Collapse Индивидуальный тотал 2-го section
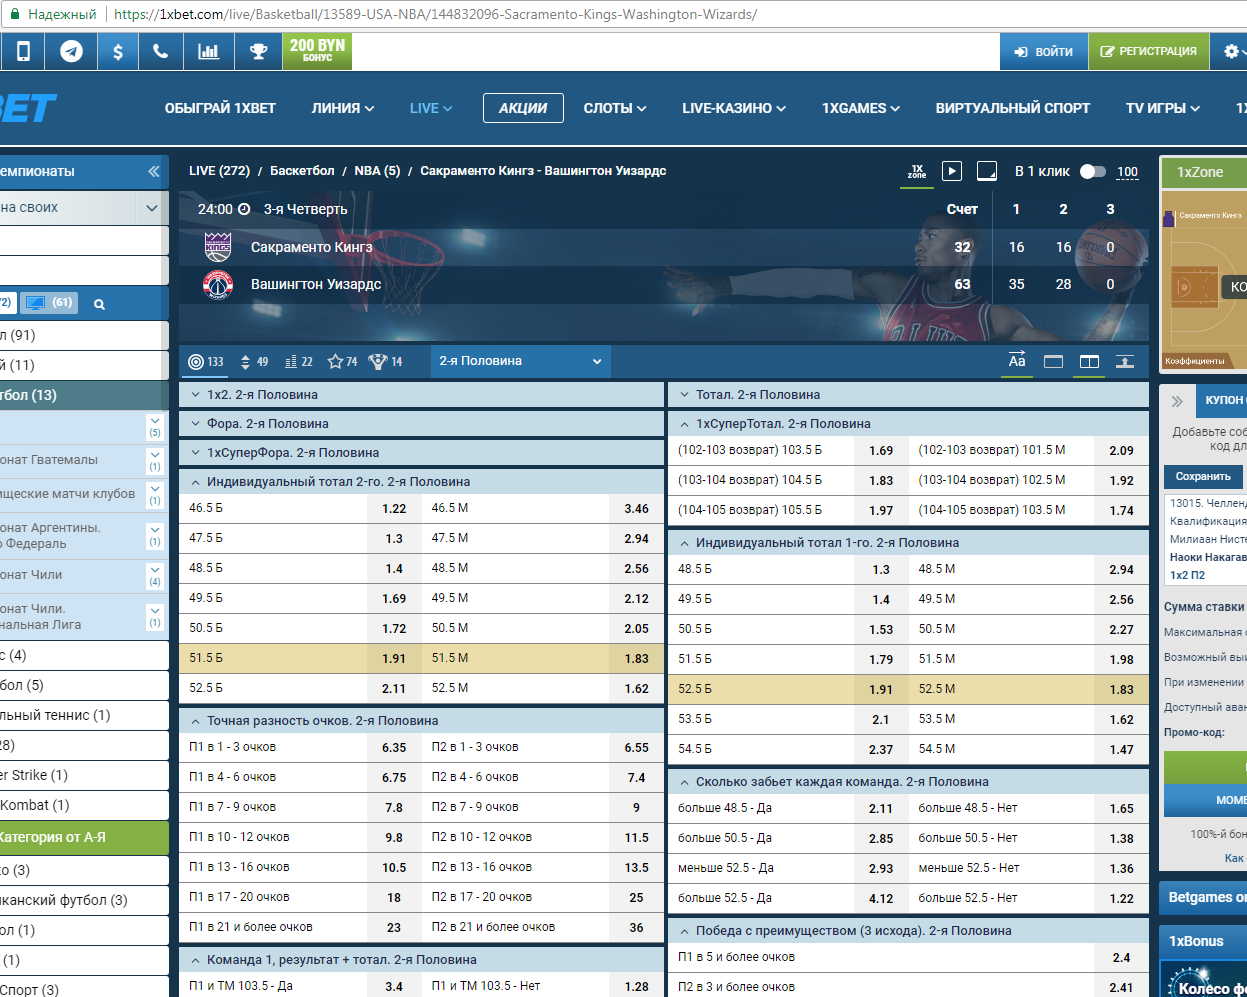Image resolution: width=1247 pixels, height=997 pixels. (421, 482)
